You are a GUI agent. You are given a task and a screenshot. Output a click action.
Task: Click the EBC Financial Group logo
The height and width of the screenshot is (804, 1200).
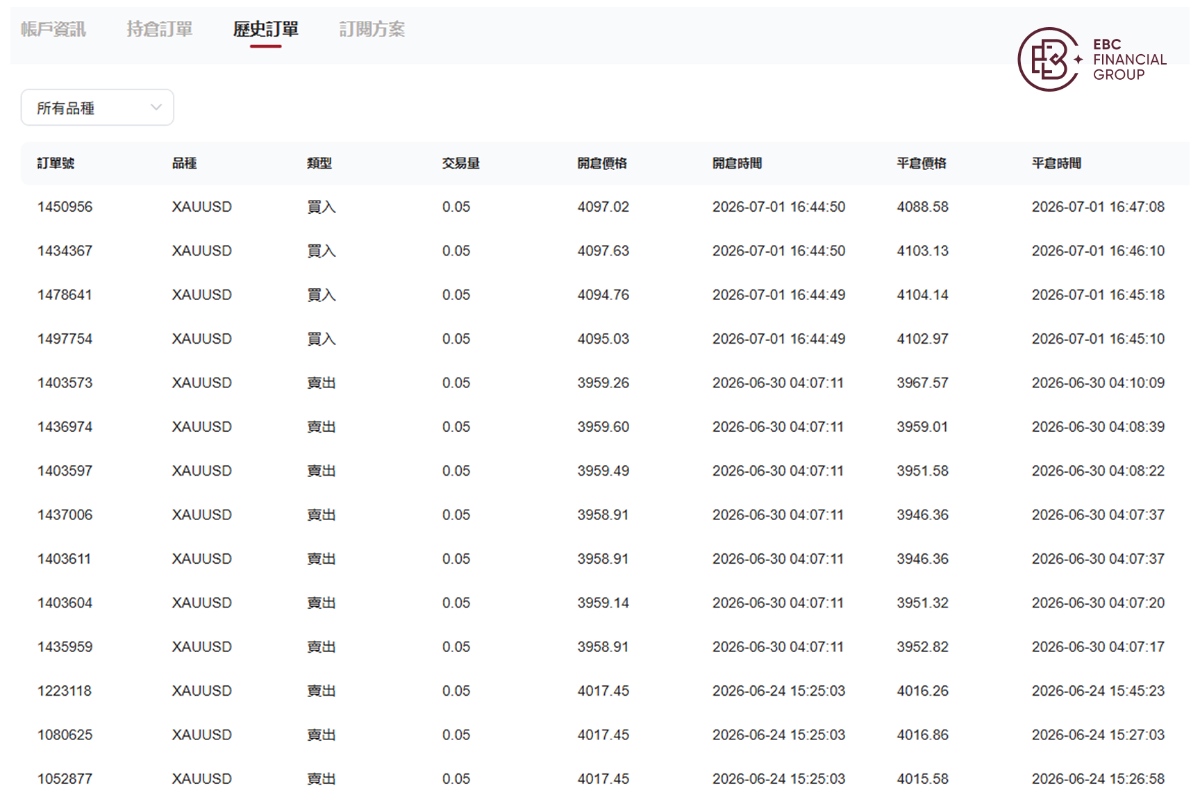click(1092, 60)
